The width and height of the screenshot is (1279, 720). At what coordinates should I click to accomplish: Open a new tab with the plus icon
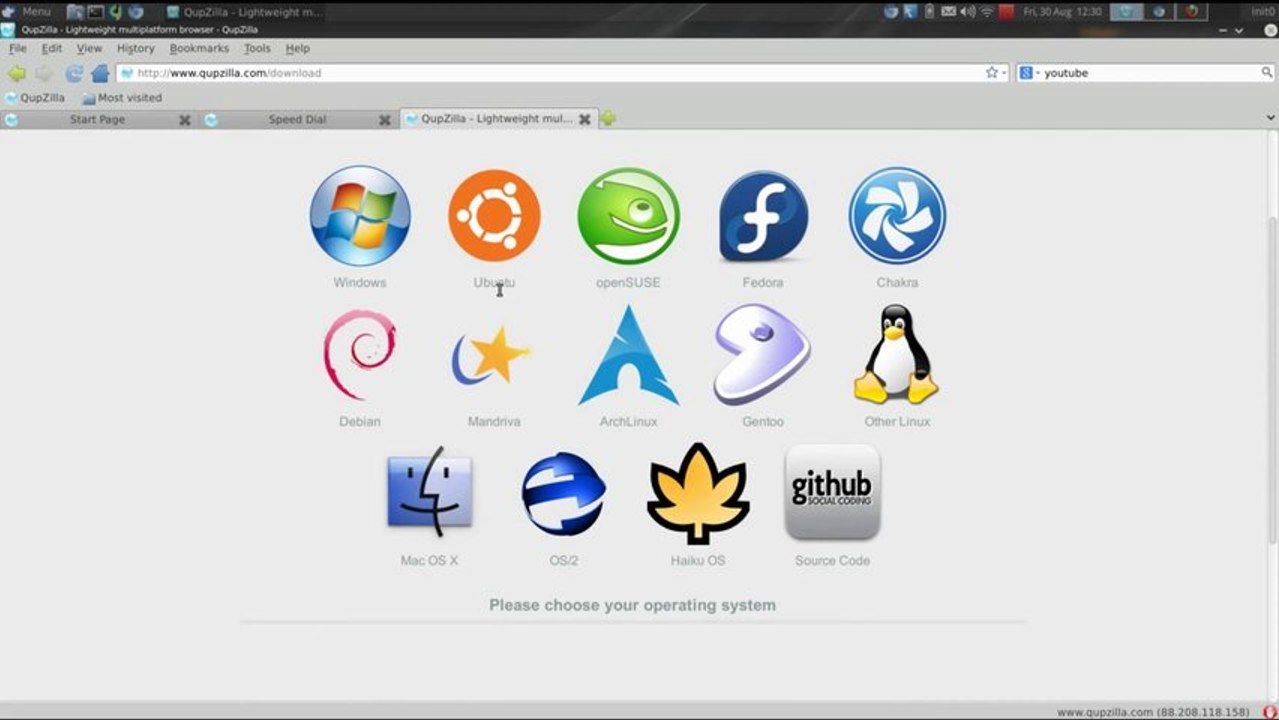608,119
